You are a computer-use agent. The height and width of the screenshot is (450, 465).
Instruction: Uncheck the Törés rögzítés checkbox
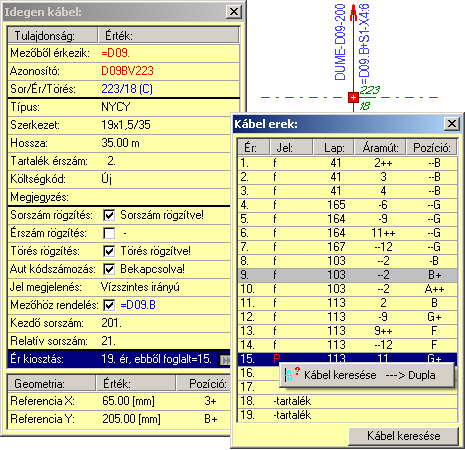click(109, 251)
